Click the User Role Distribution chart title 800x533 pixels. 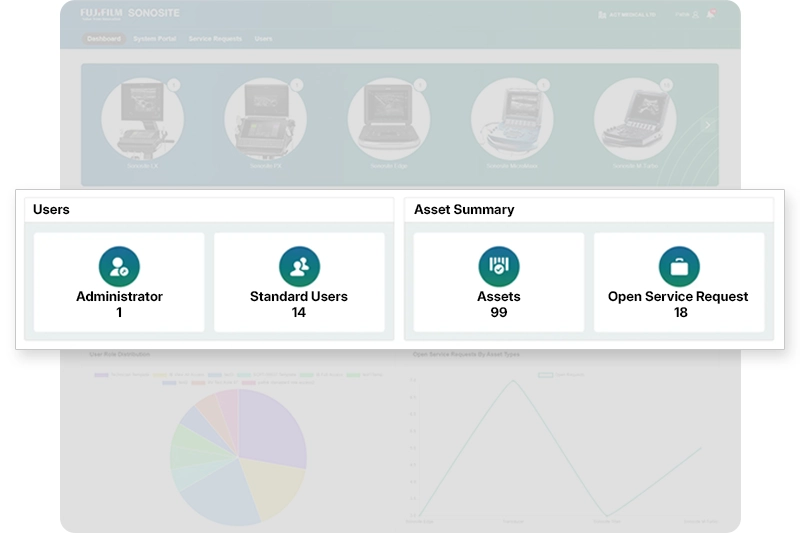click(x=120, y=354)
